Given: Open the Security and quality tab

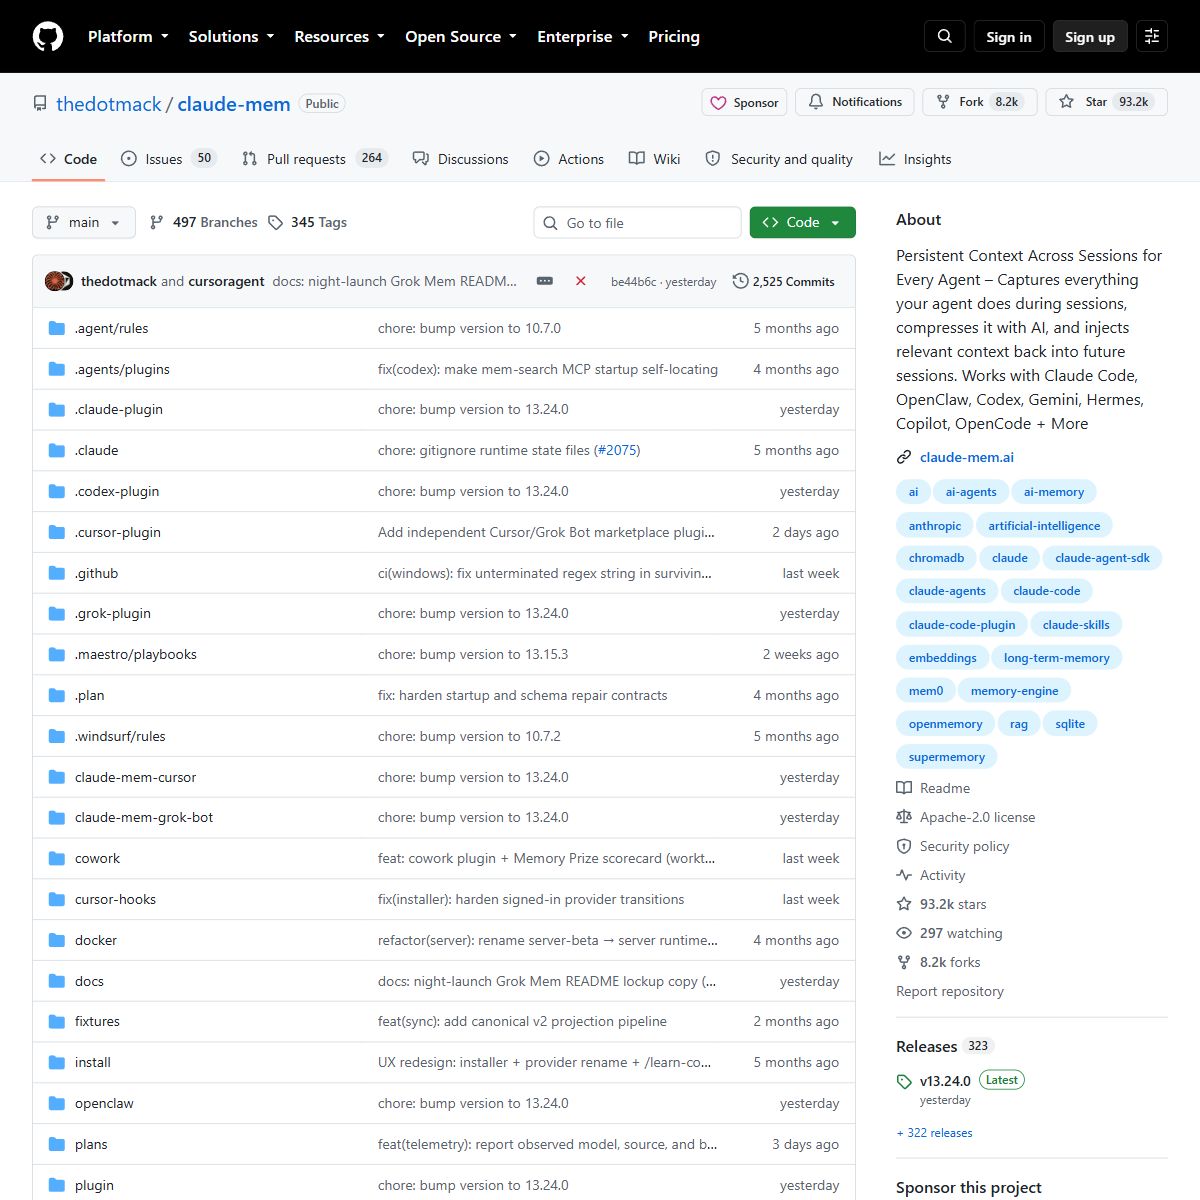Looking at the screenshot, I should [x=779, y=158].
